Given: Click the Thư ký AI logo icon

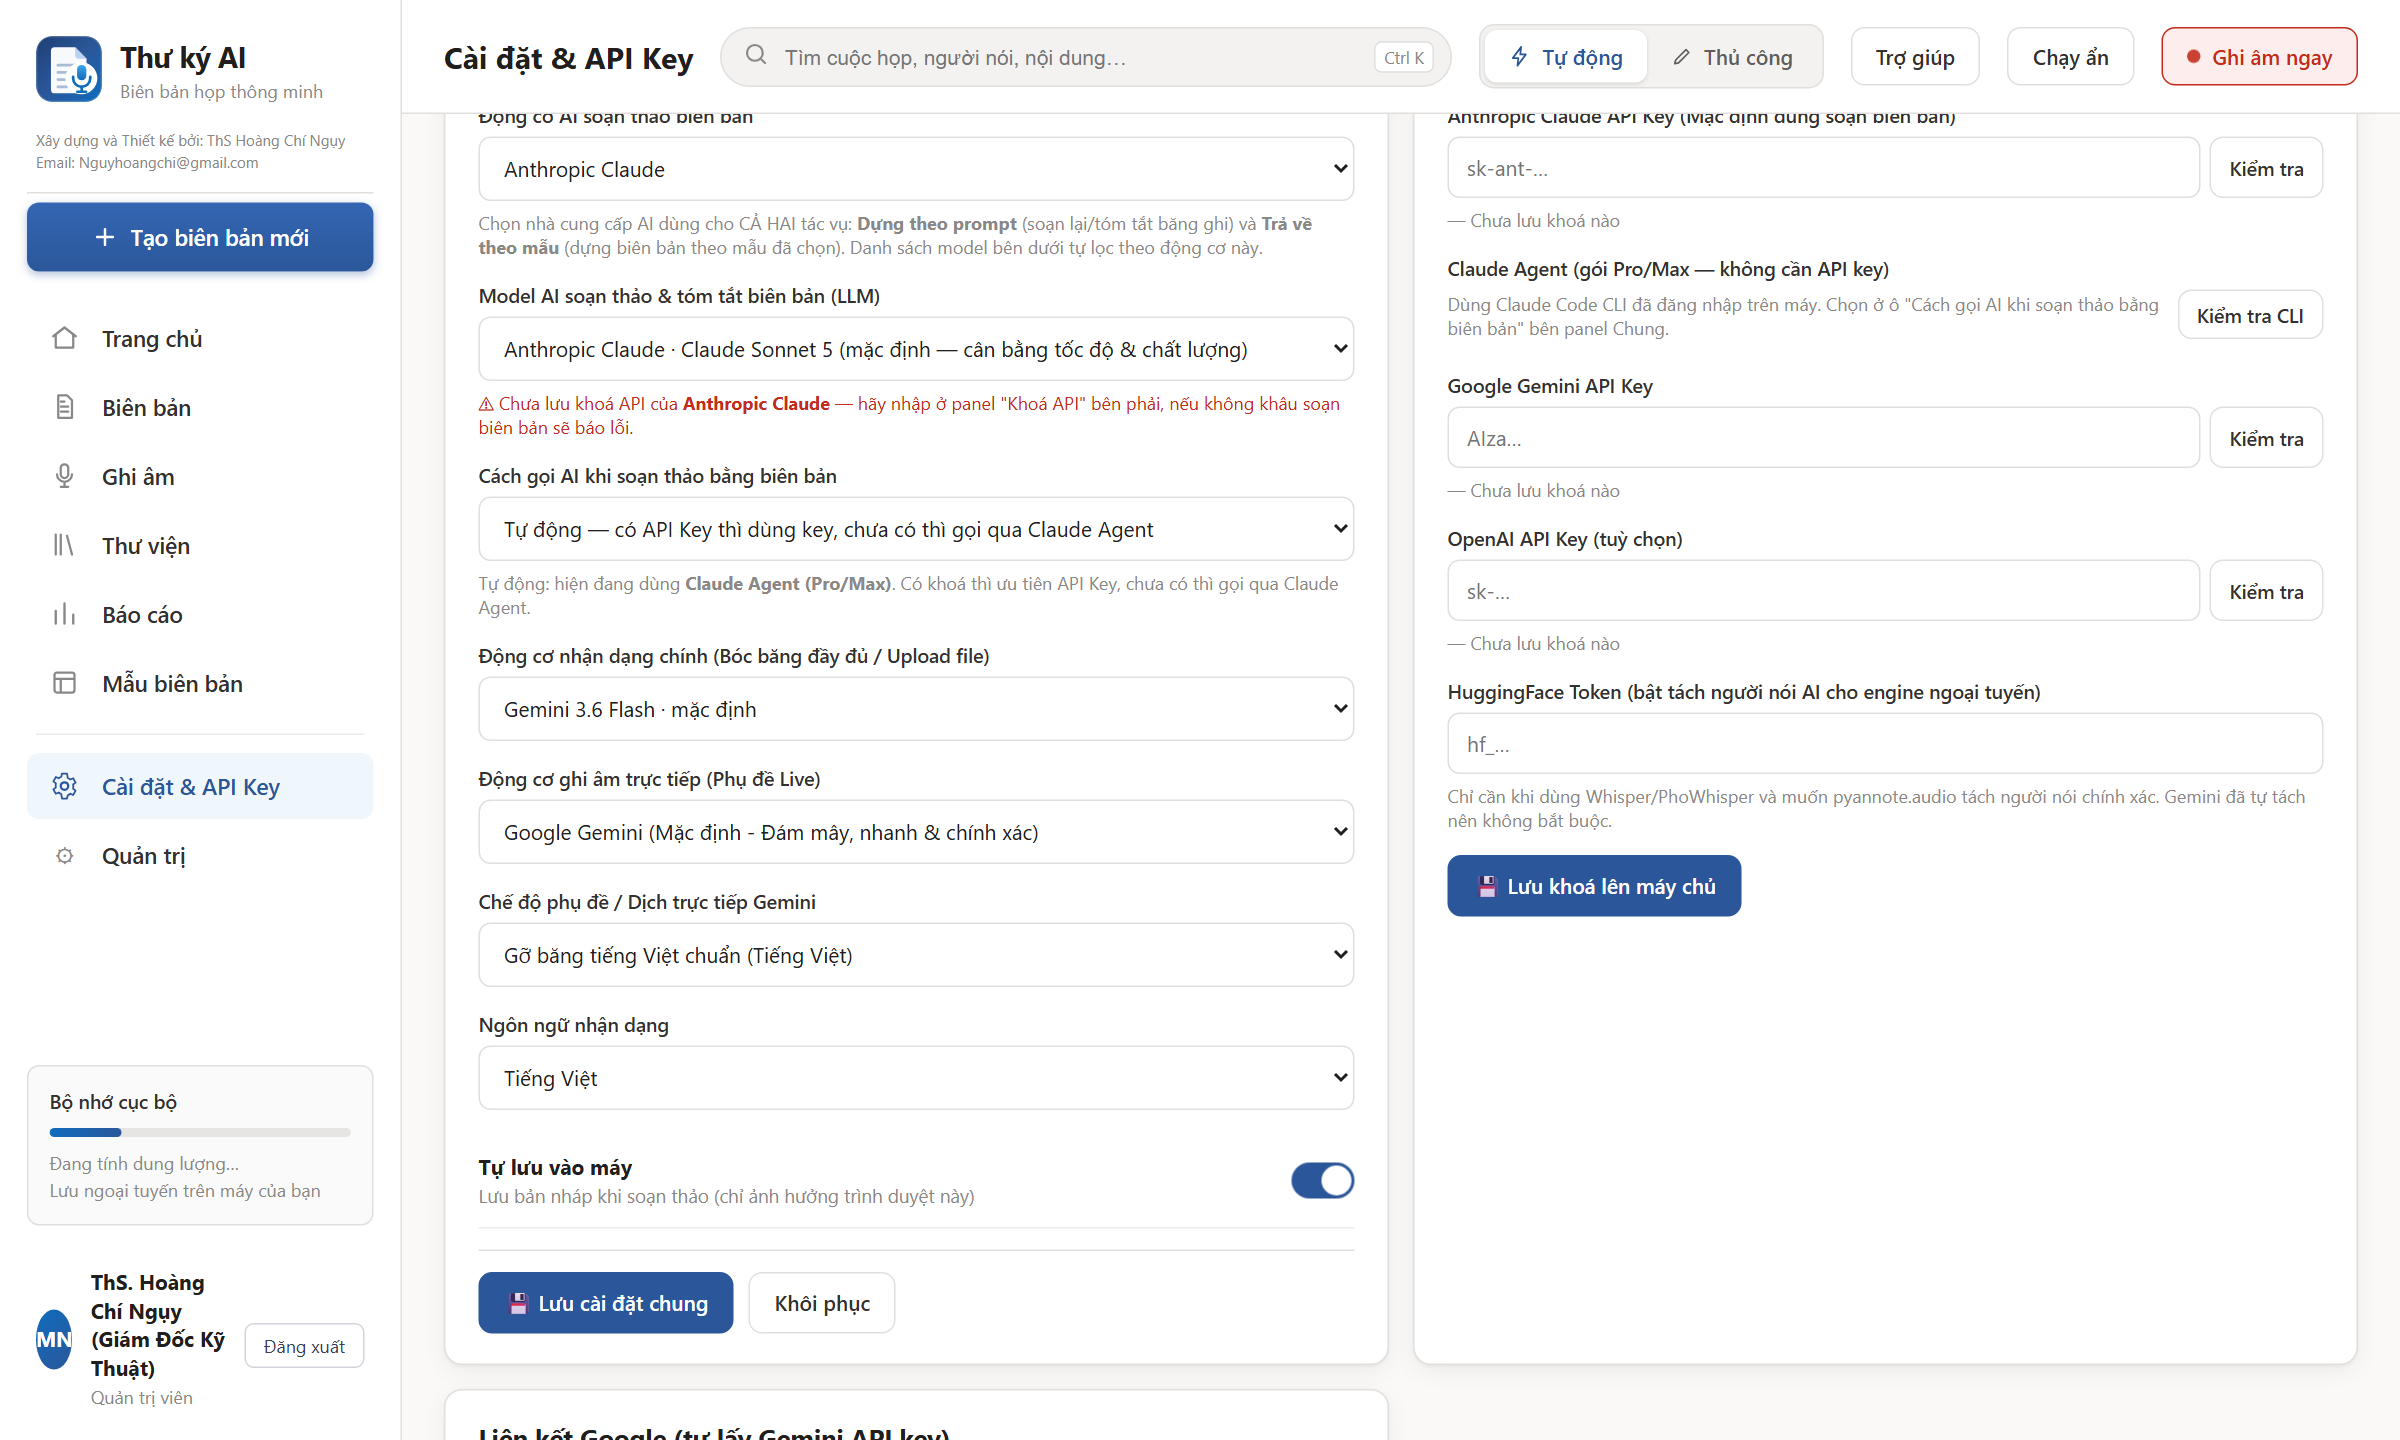Looking at the screenshot, I should click(x=69, y=69).
